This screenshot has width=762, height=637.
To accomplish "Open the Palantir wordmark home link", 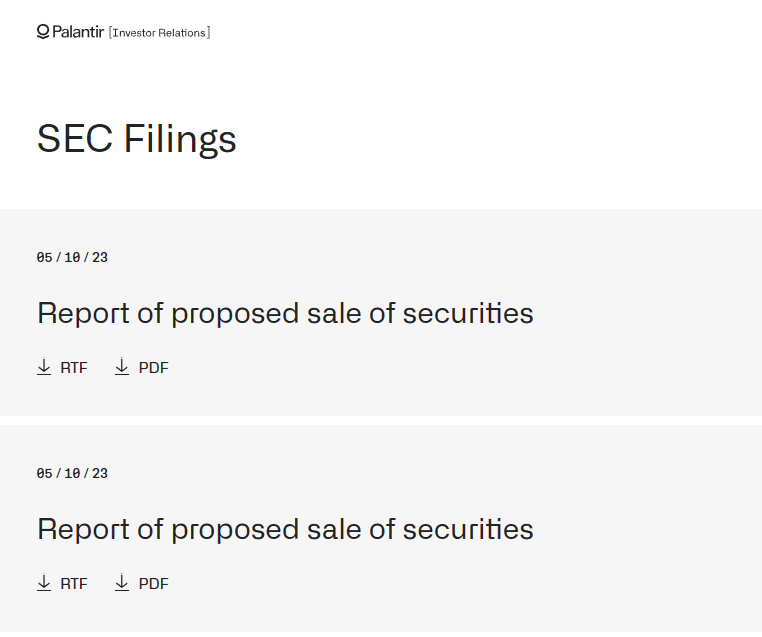I will point(78,32).
